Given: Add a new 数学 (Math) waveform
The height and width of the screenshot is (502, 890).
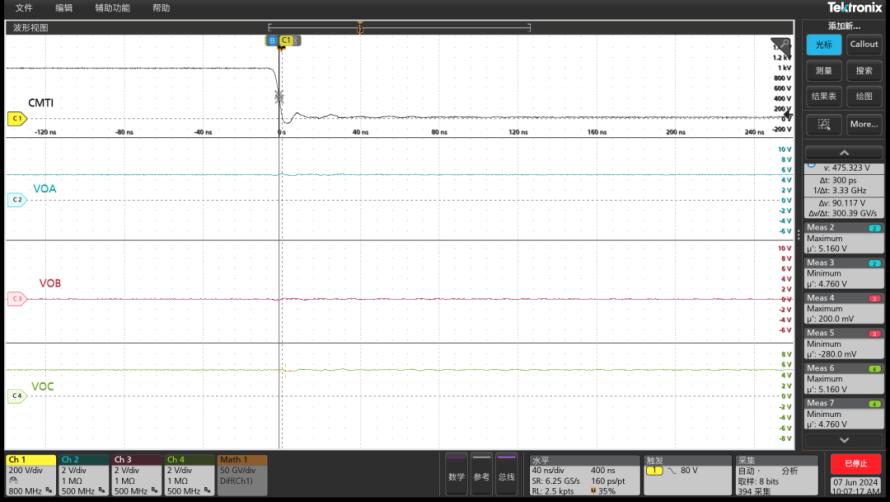Looking at the screenshot, I should [456, 474].
